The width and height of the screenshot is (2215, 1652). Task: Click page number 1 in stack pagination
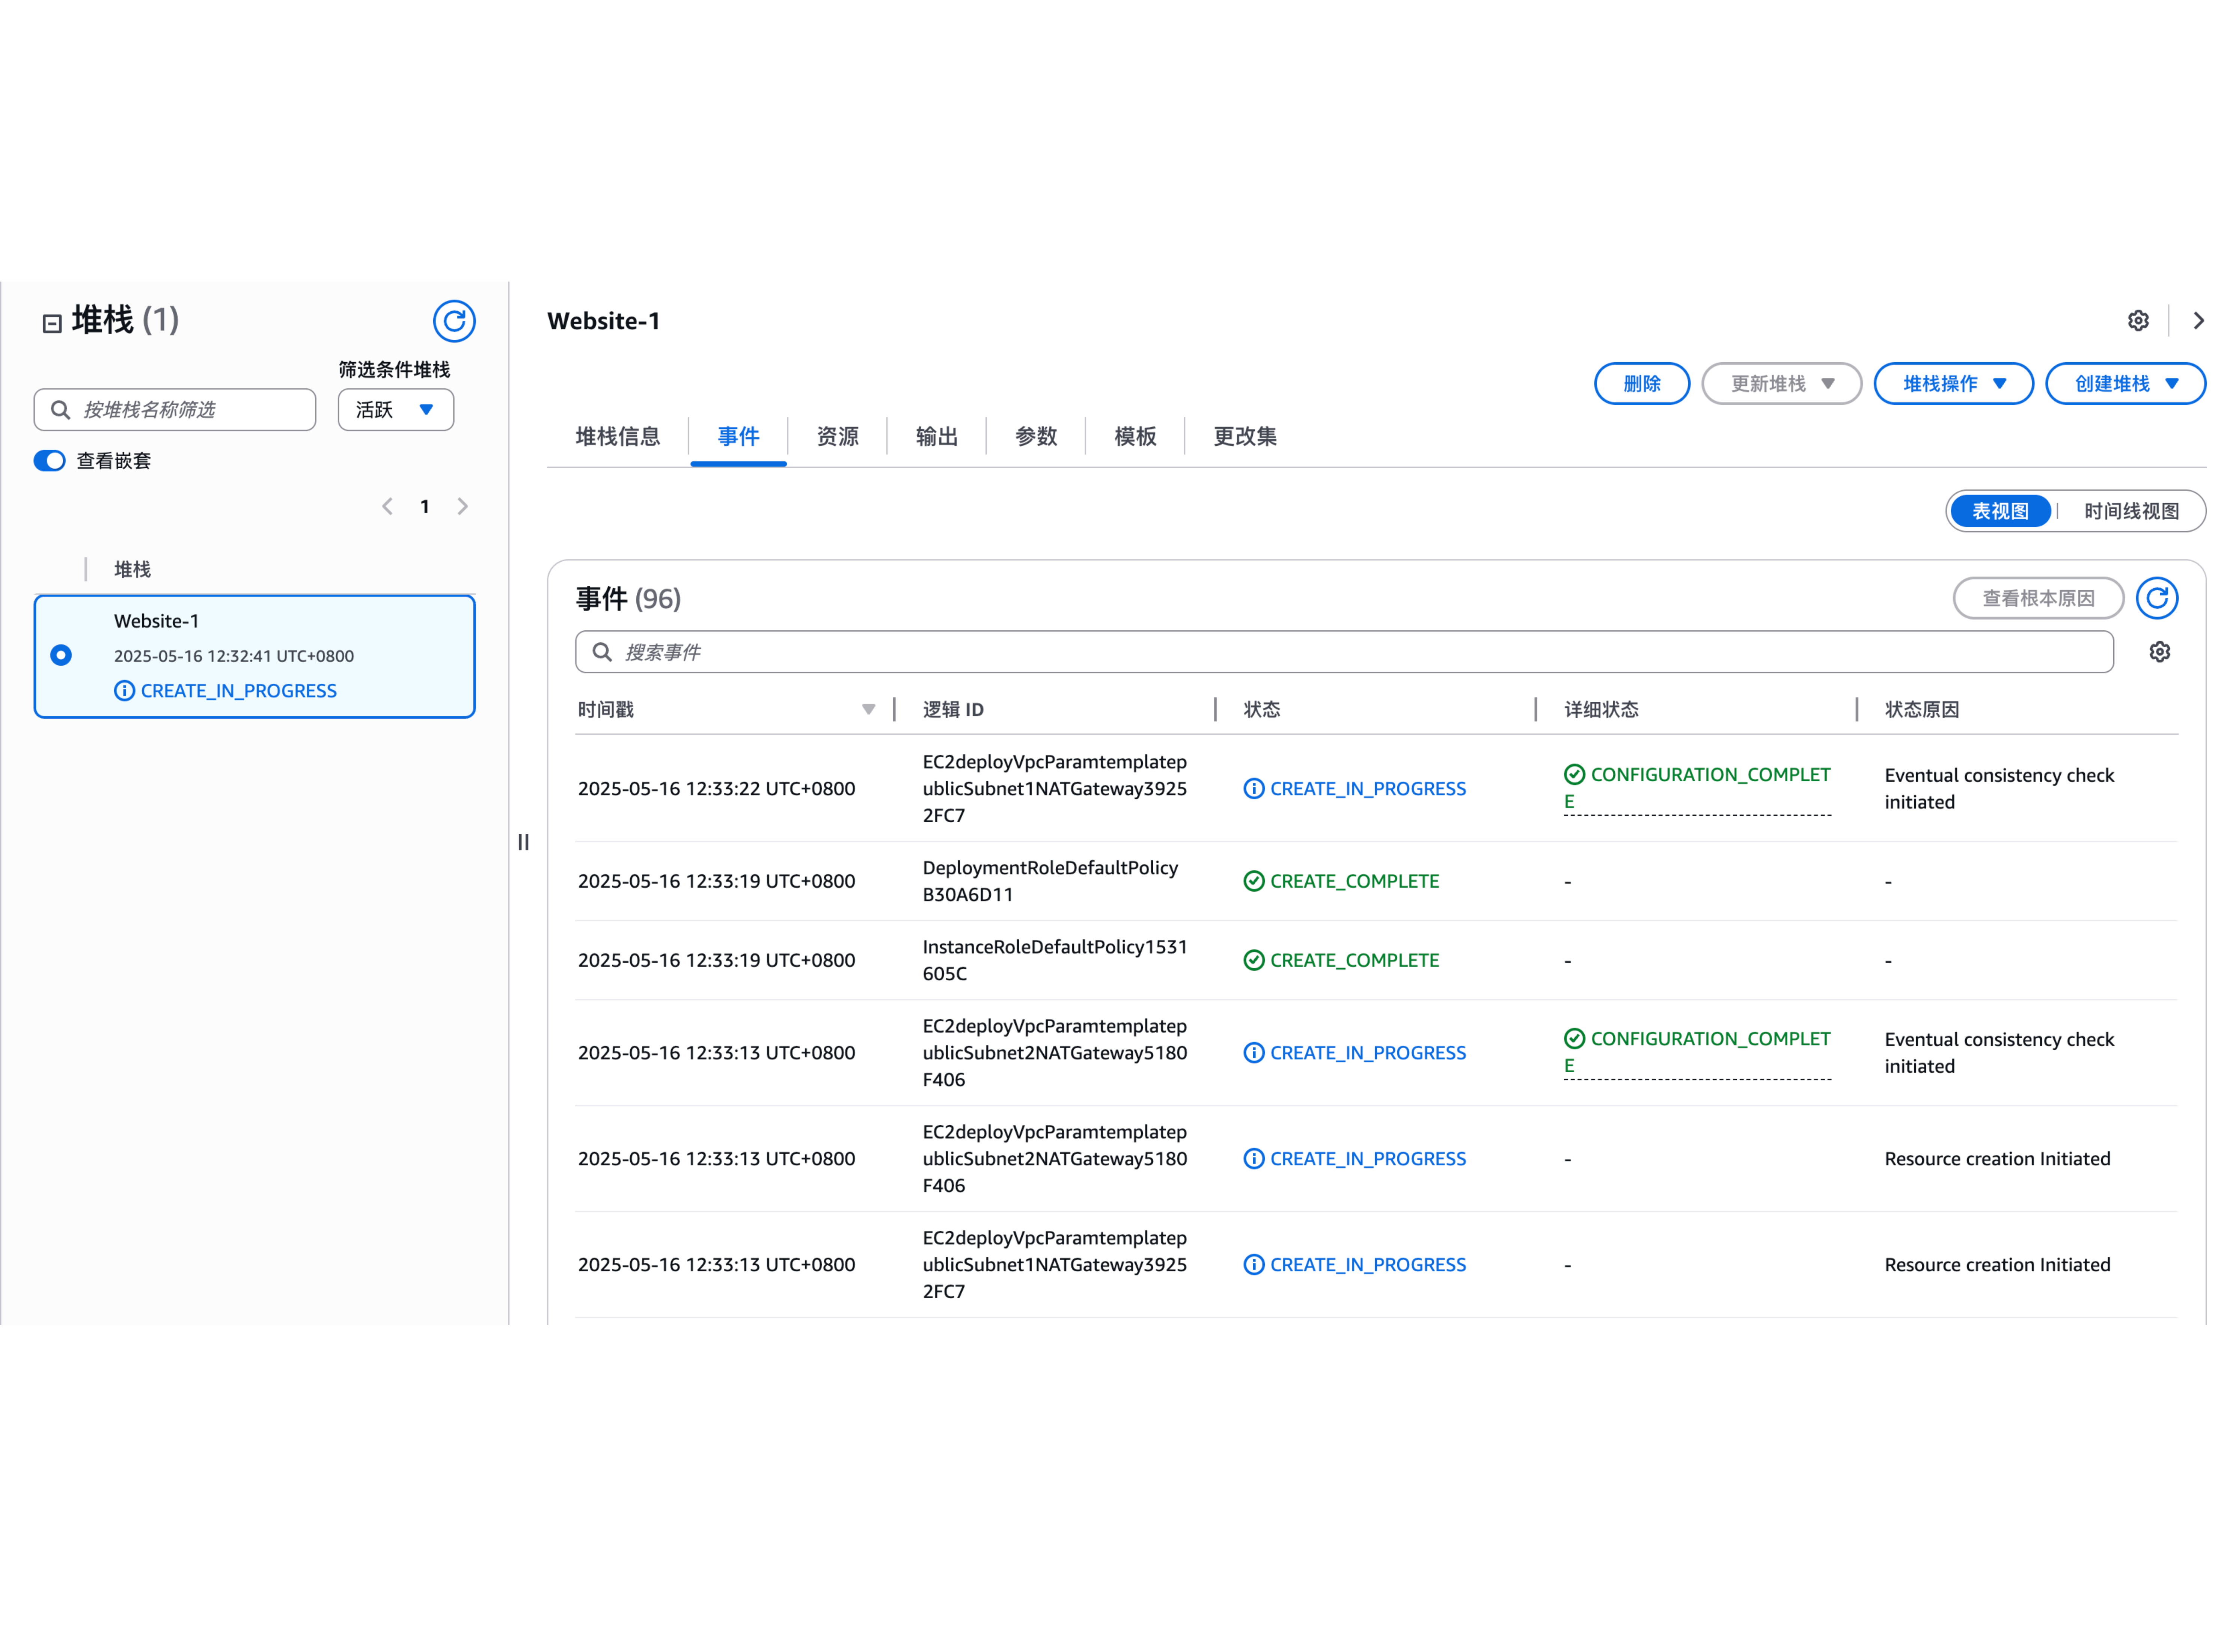coord(425,506)
